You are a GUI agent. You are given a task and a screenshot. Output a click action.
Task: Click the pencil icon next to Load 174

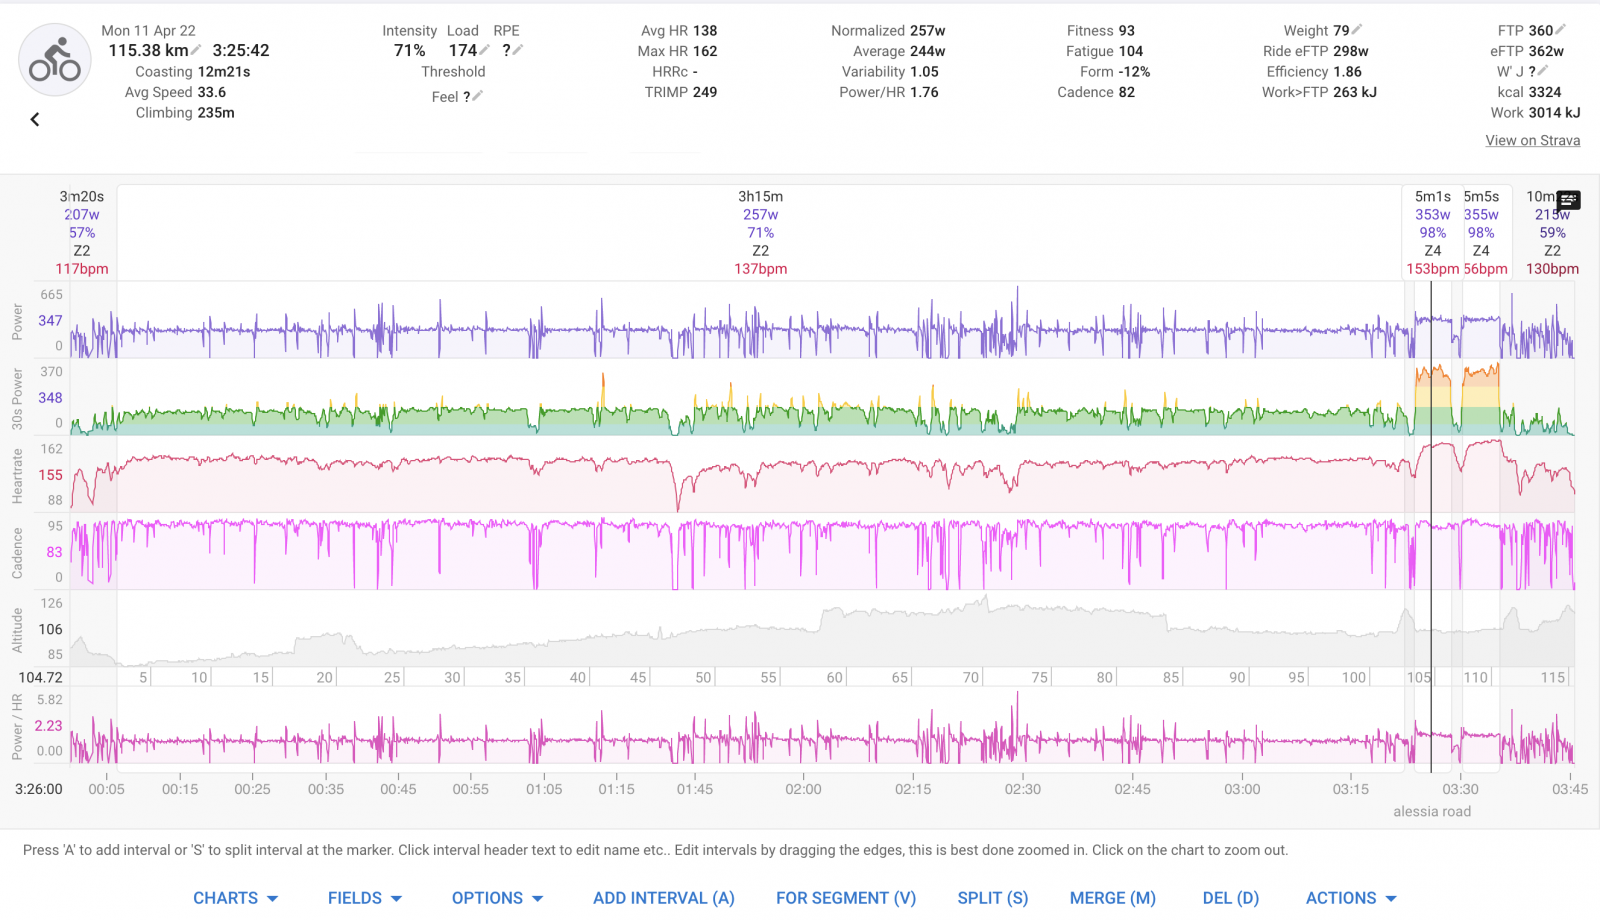(485, 50)
